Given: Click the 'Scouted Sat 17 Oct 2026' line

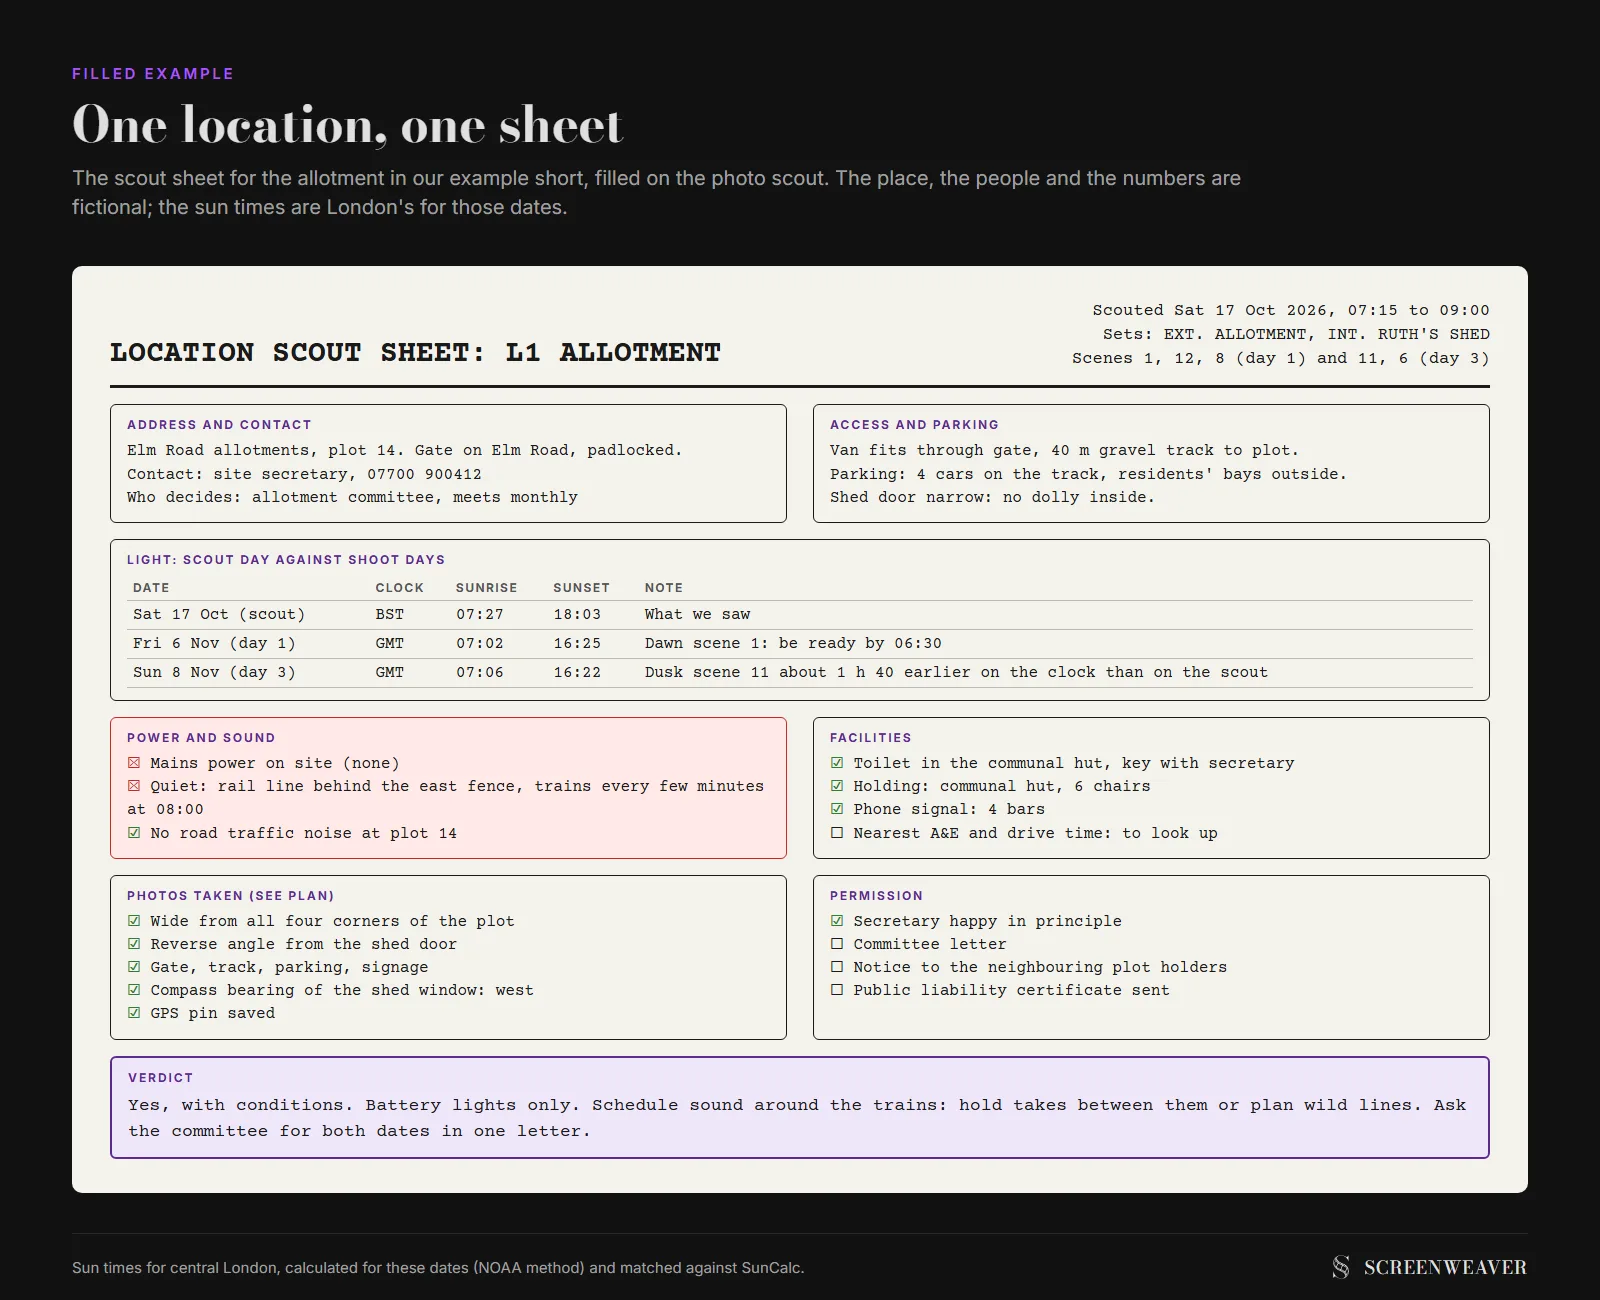Looking at the screenshot, I should 1291,311.
